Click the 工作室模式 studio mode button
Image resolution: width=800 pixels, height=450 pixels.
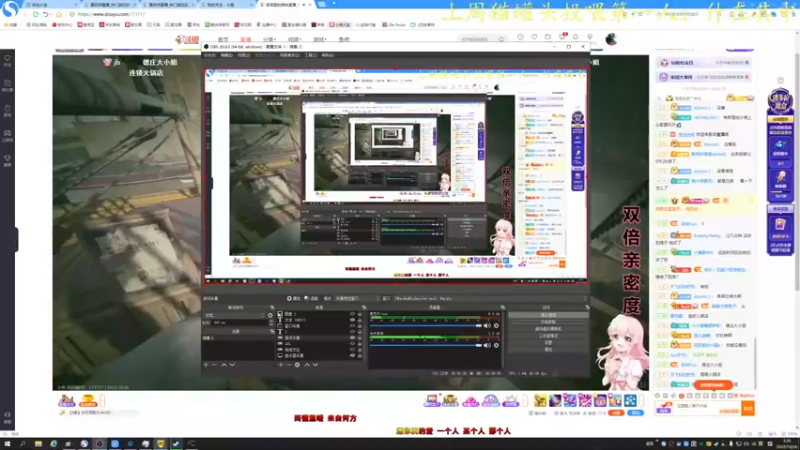[548, 336]
